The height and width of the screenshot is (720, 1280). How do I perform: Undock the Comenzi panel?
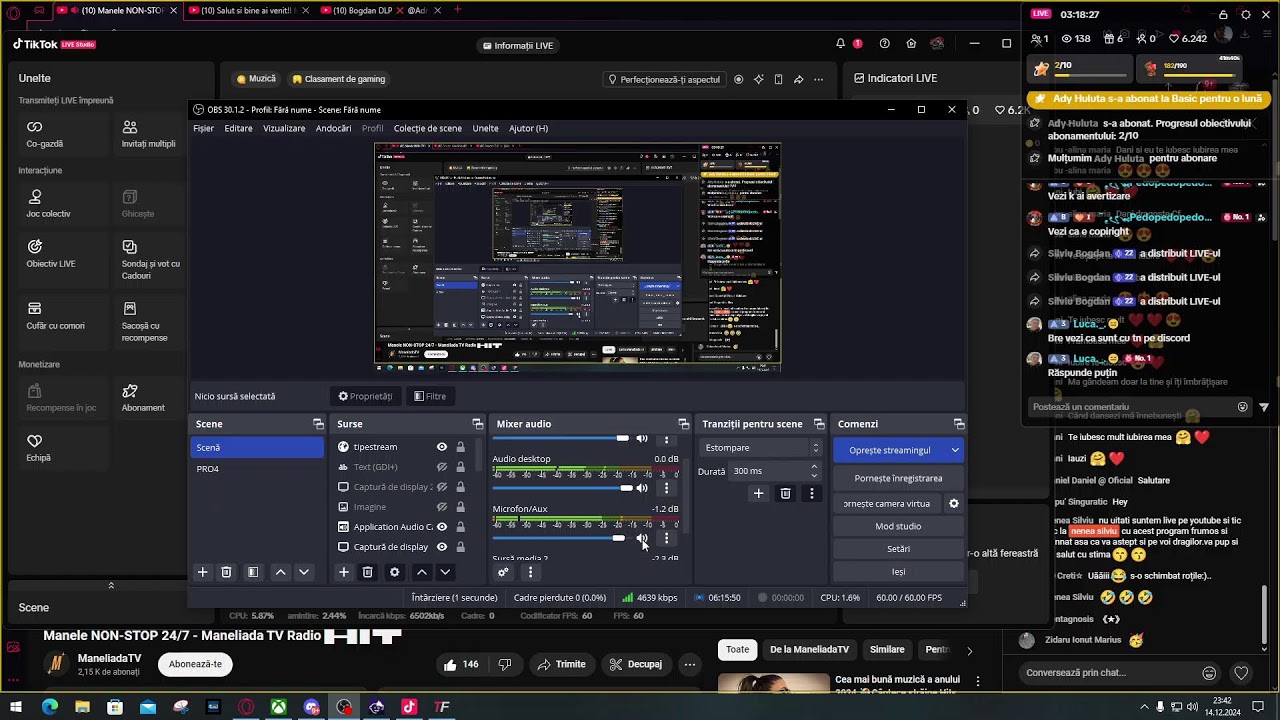pyautogui.click(x=959, y=424)
